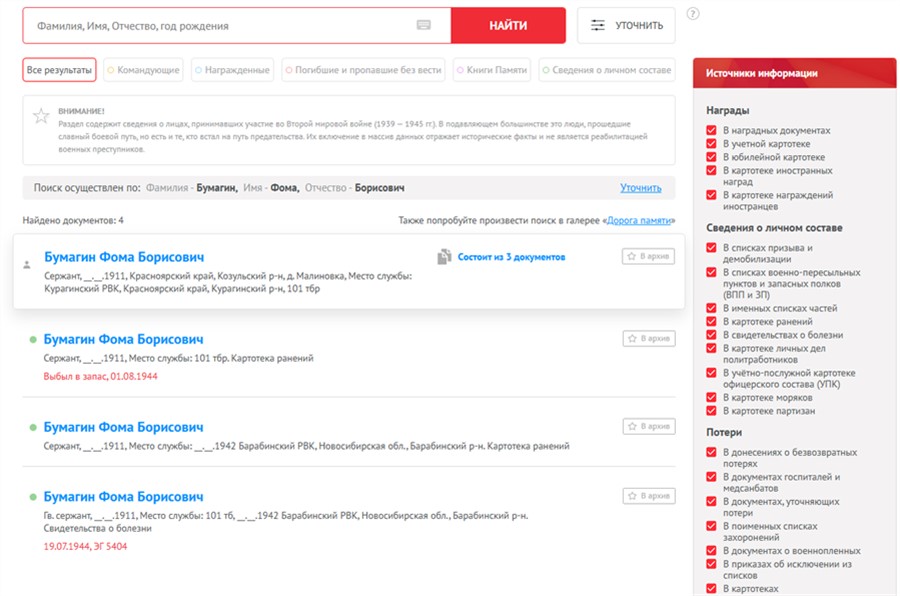Click the person icon beside the first result
900x596 pixels.
coord(26,265)
